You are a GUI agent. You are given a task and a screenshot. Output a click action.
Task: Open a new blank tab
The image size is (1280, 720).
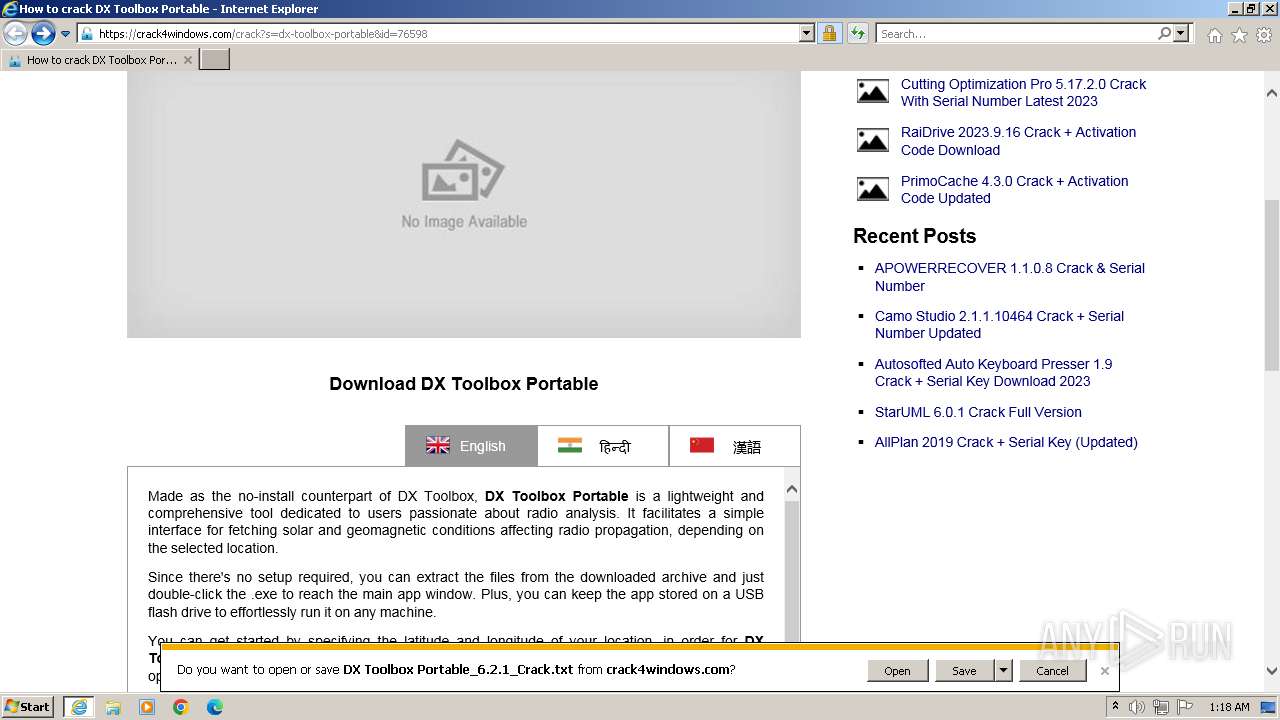[x=215, y=60]
